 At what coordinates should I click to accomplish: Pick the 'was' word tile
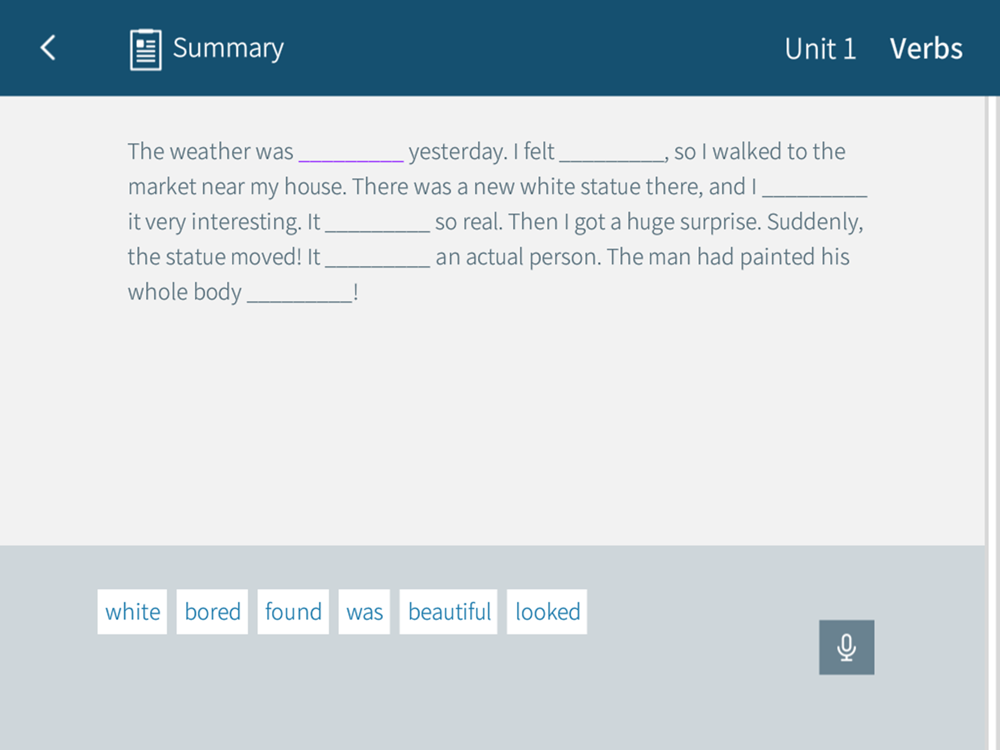[x=364, y=612]
